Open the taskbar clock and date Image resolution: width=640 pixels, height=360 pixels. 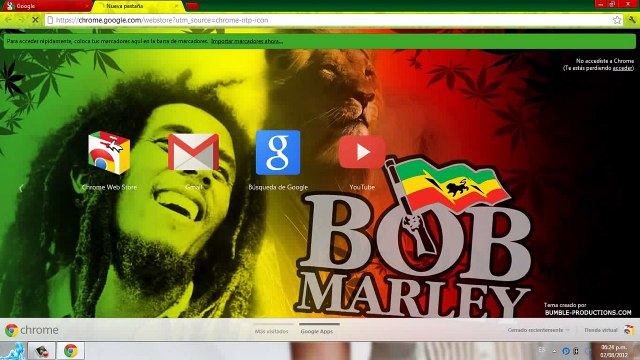tap(614, 351)
